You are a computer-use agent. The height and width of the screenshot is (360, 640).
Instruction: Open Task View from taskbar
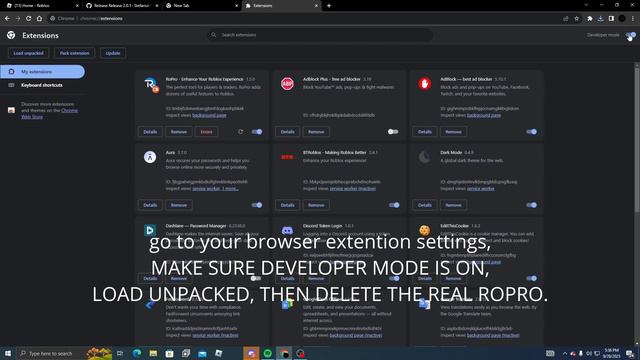120,353
